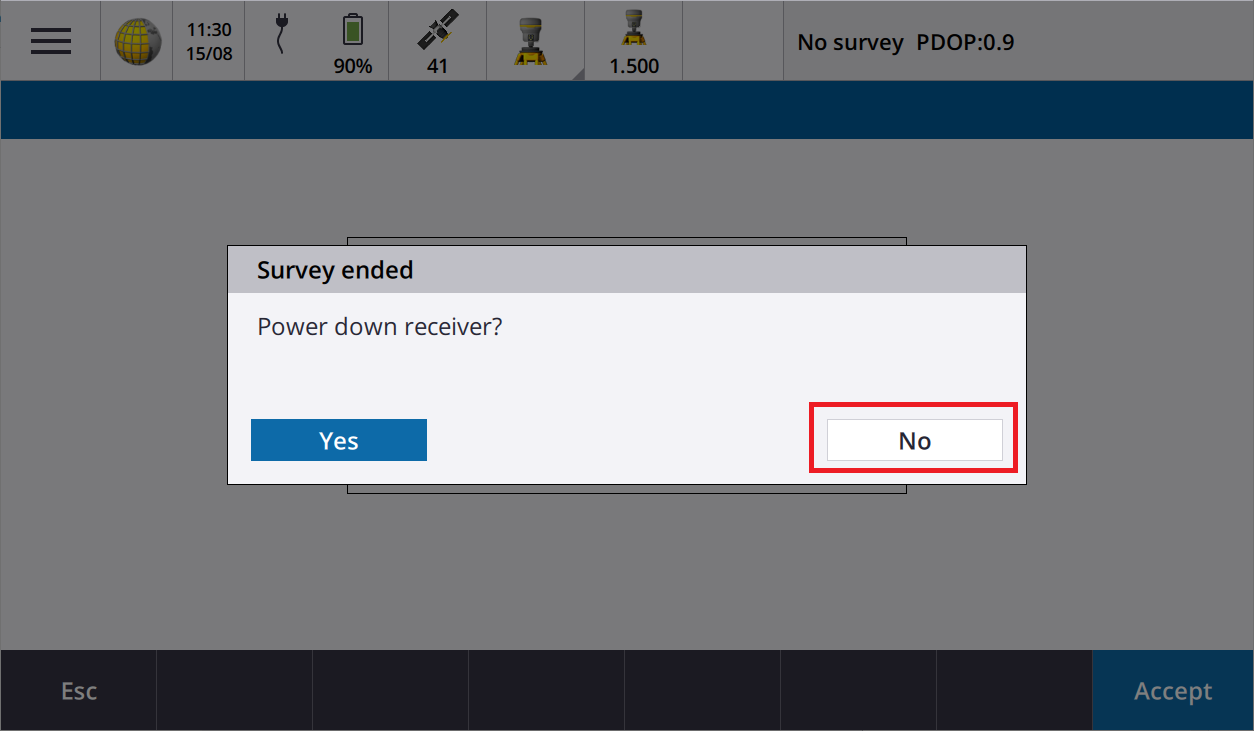Open the antenna height icon labeled 1.500
The width and height of the screenshot is (1254, 731).
point(634,41)
